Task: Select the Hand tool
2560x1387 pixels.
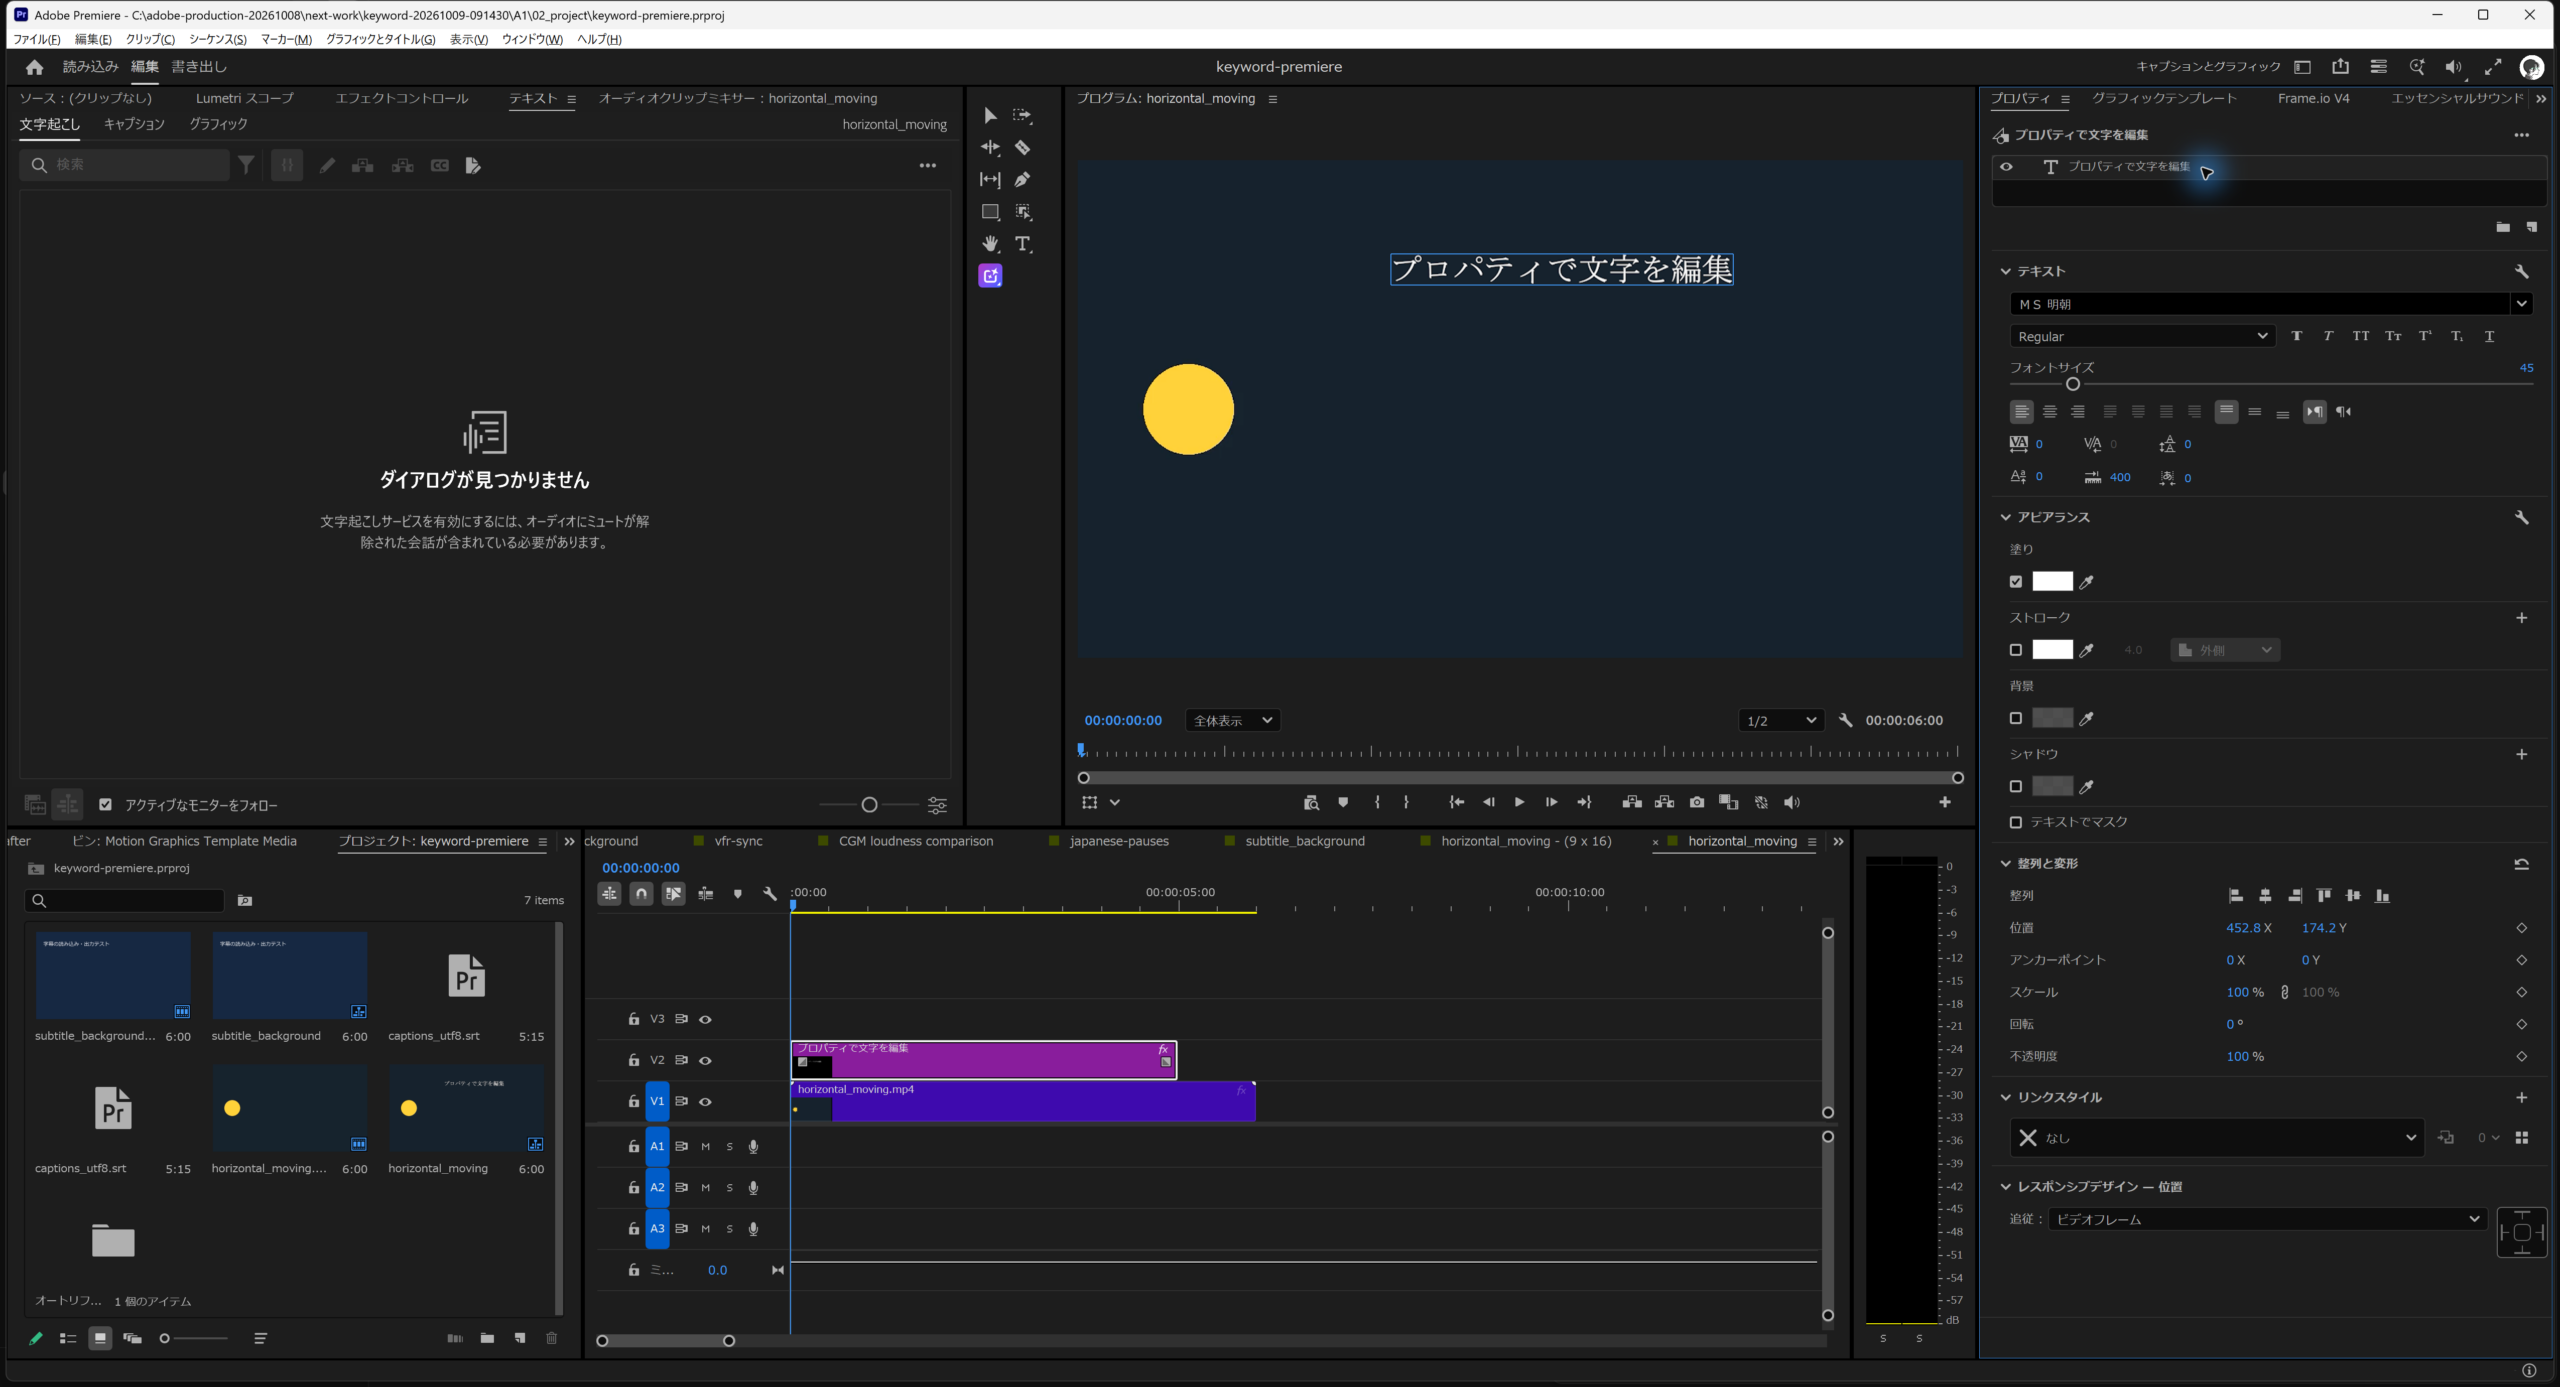Action: [x=990, y=244]
